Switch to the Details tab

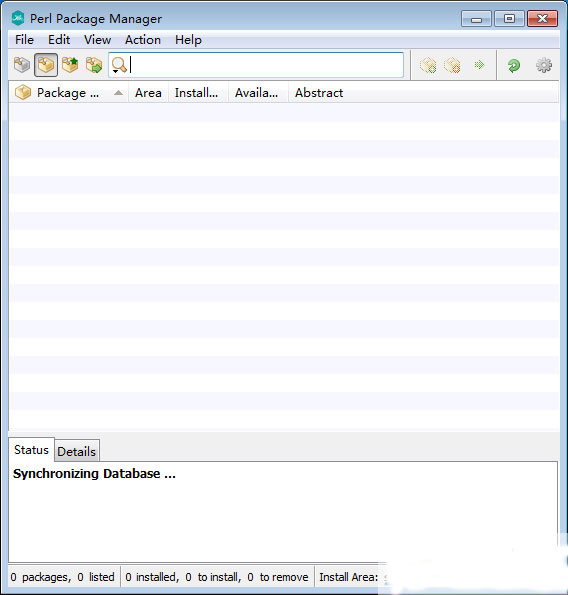[77, 451]
